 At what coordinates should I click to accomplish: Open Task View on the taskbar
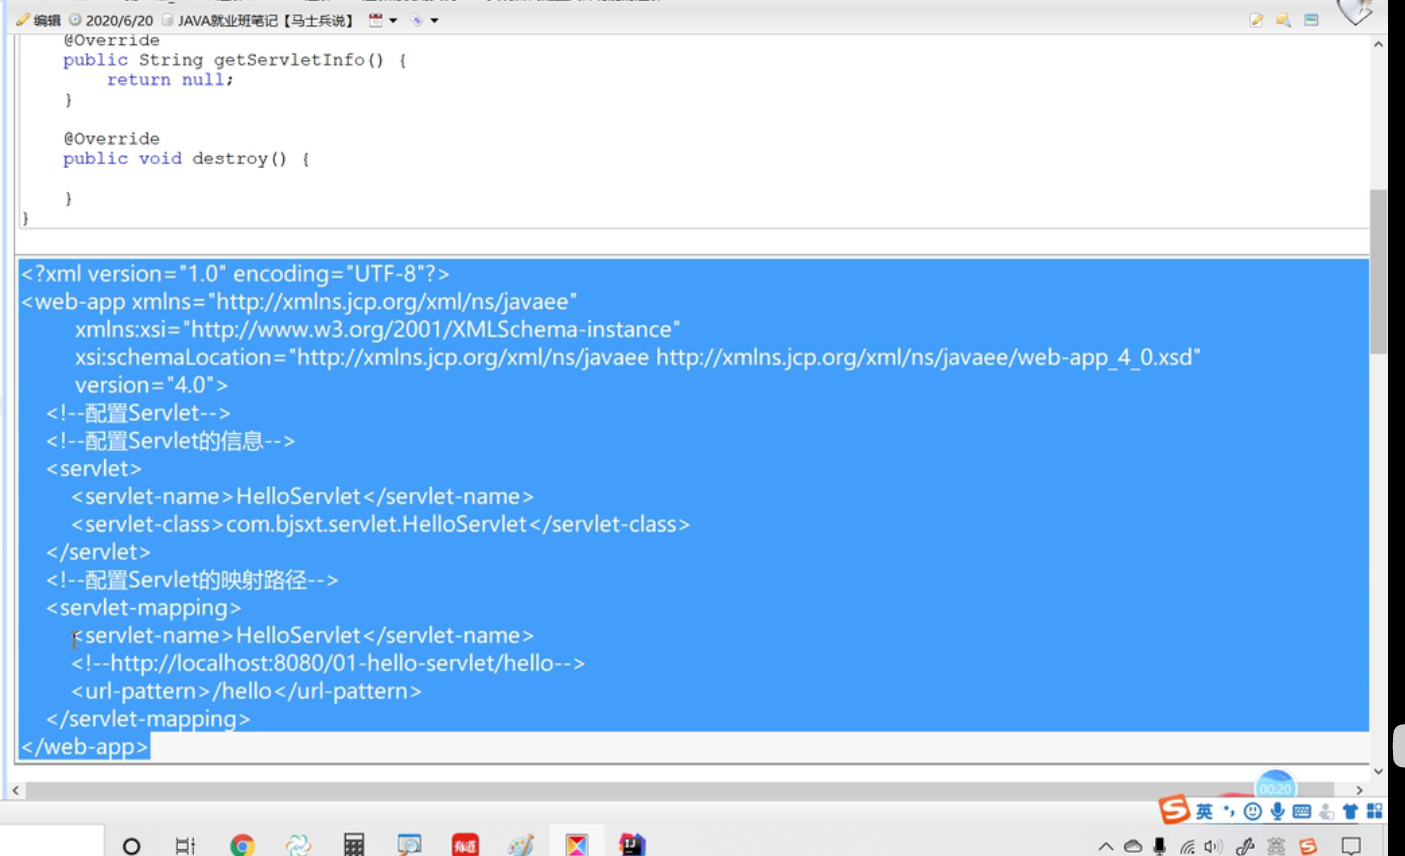point(185,845)
